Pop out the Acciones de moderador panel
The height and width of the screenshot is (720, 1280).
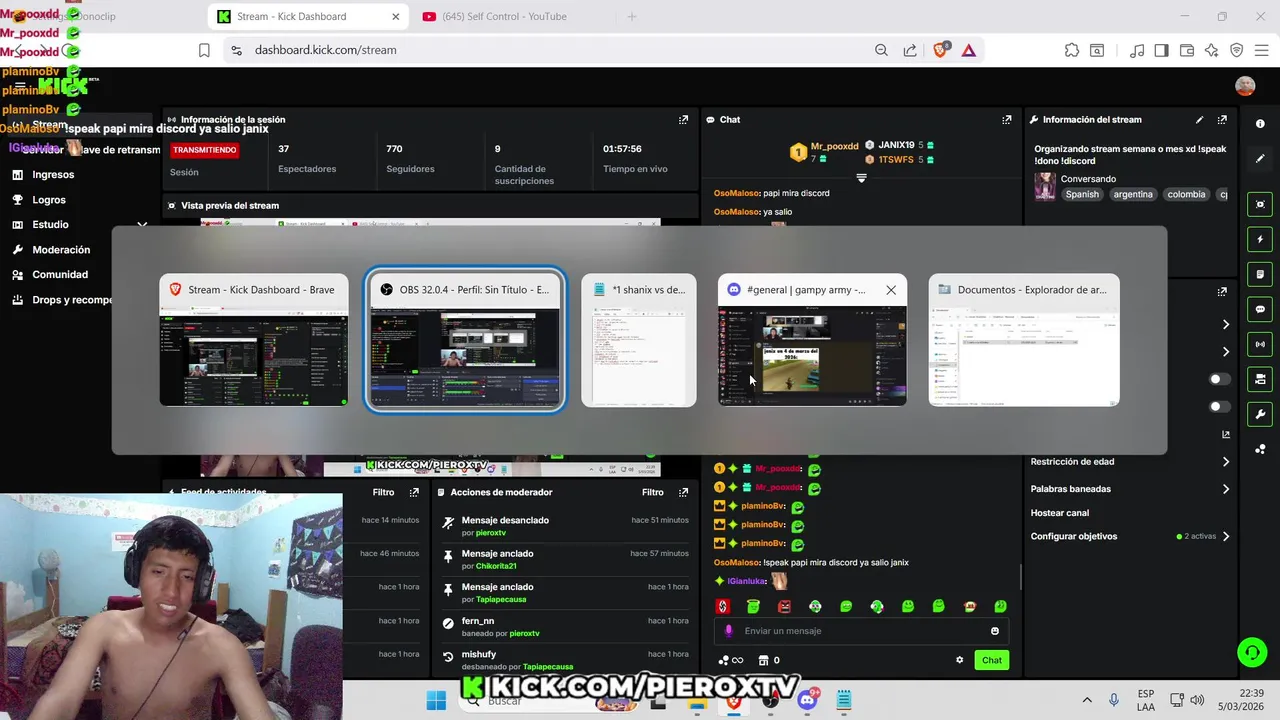[x=683, y=492]
